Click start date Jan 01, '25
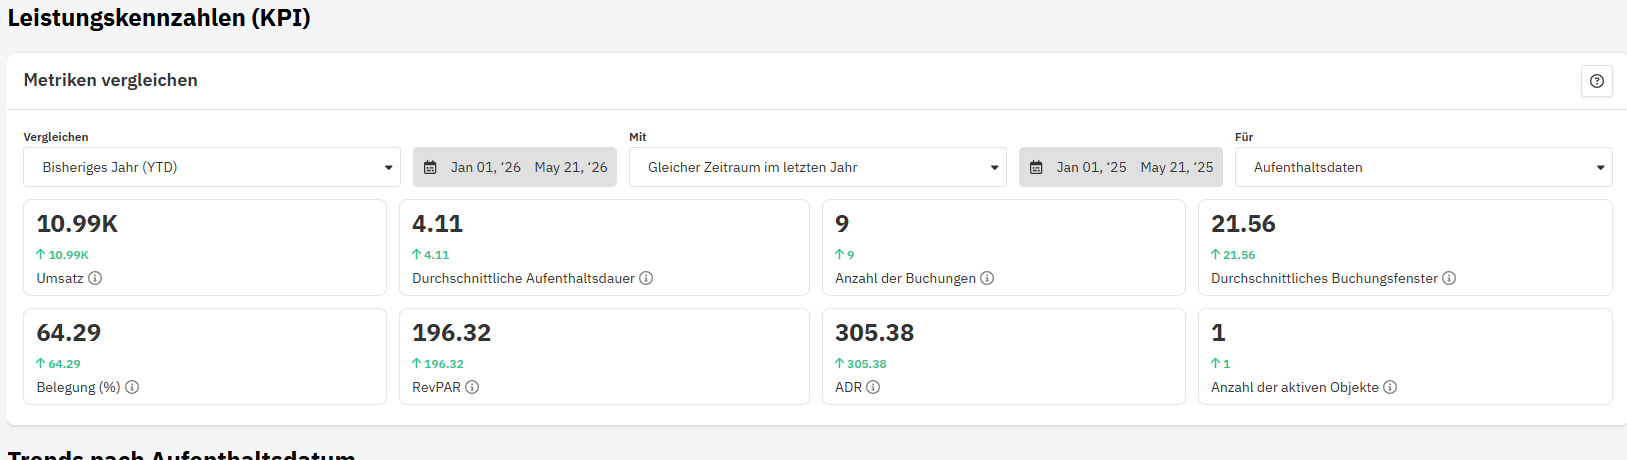The height and width of the screenshot is (460, 1627). pos(1092,167)
